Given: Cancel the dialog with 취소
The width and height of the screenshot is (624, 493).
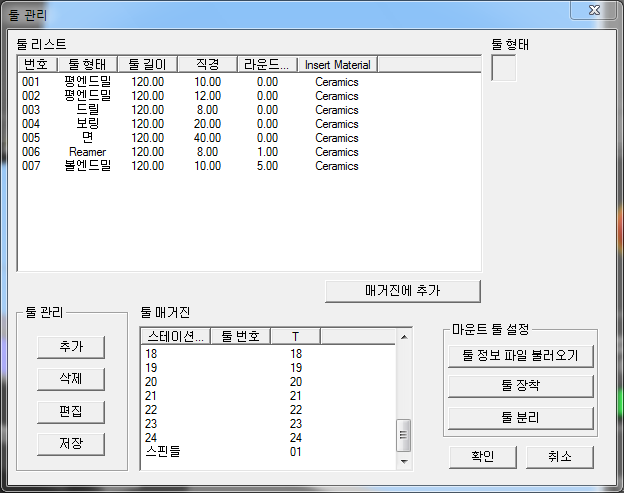Looking at the screenshot, I should pos(560,457).
